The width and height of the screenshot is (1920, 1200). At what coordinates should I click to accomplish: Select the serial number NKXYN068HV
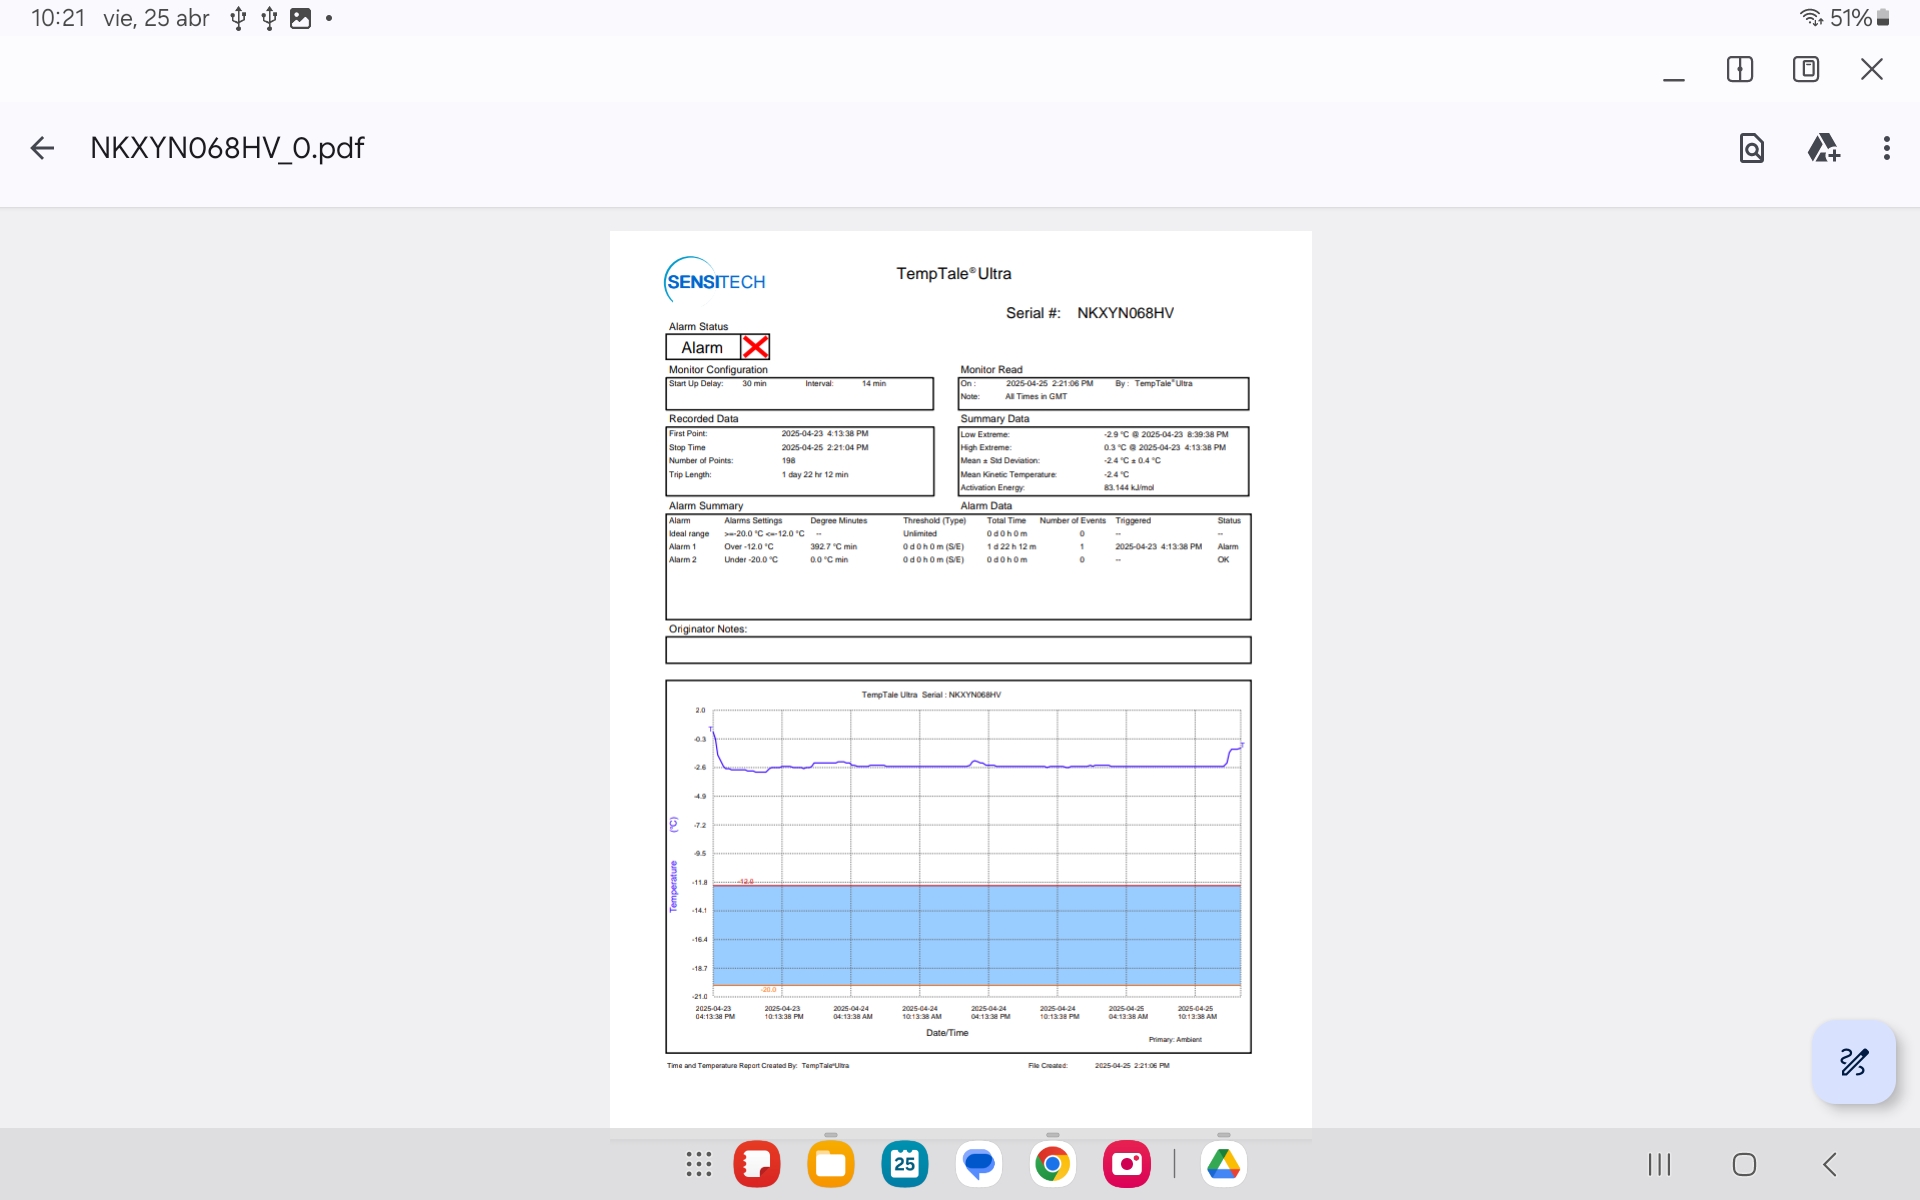1125,313
